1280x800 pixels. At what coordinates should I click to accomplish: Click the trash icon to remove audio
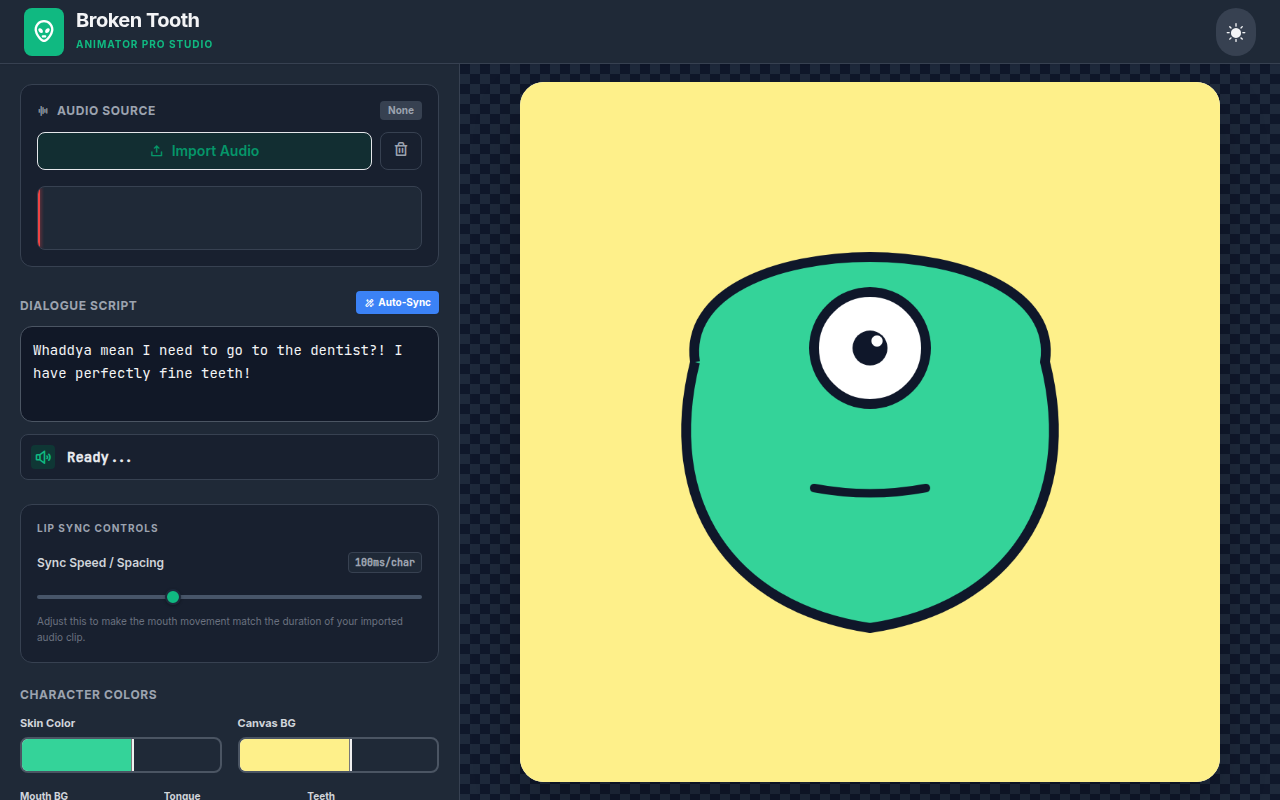pos(401,150)
